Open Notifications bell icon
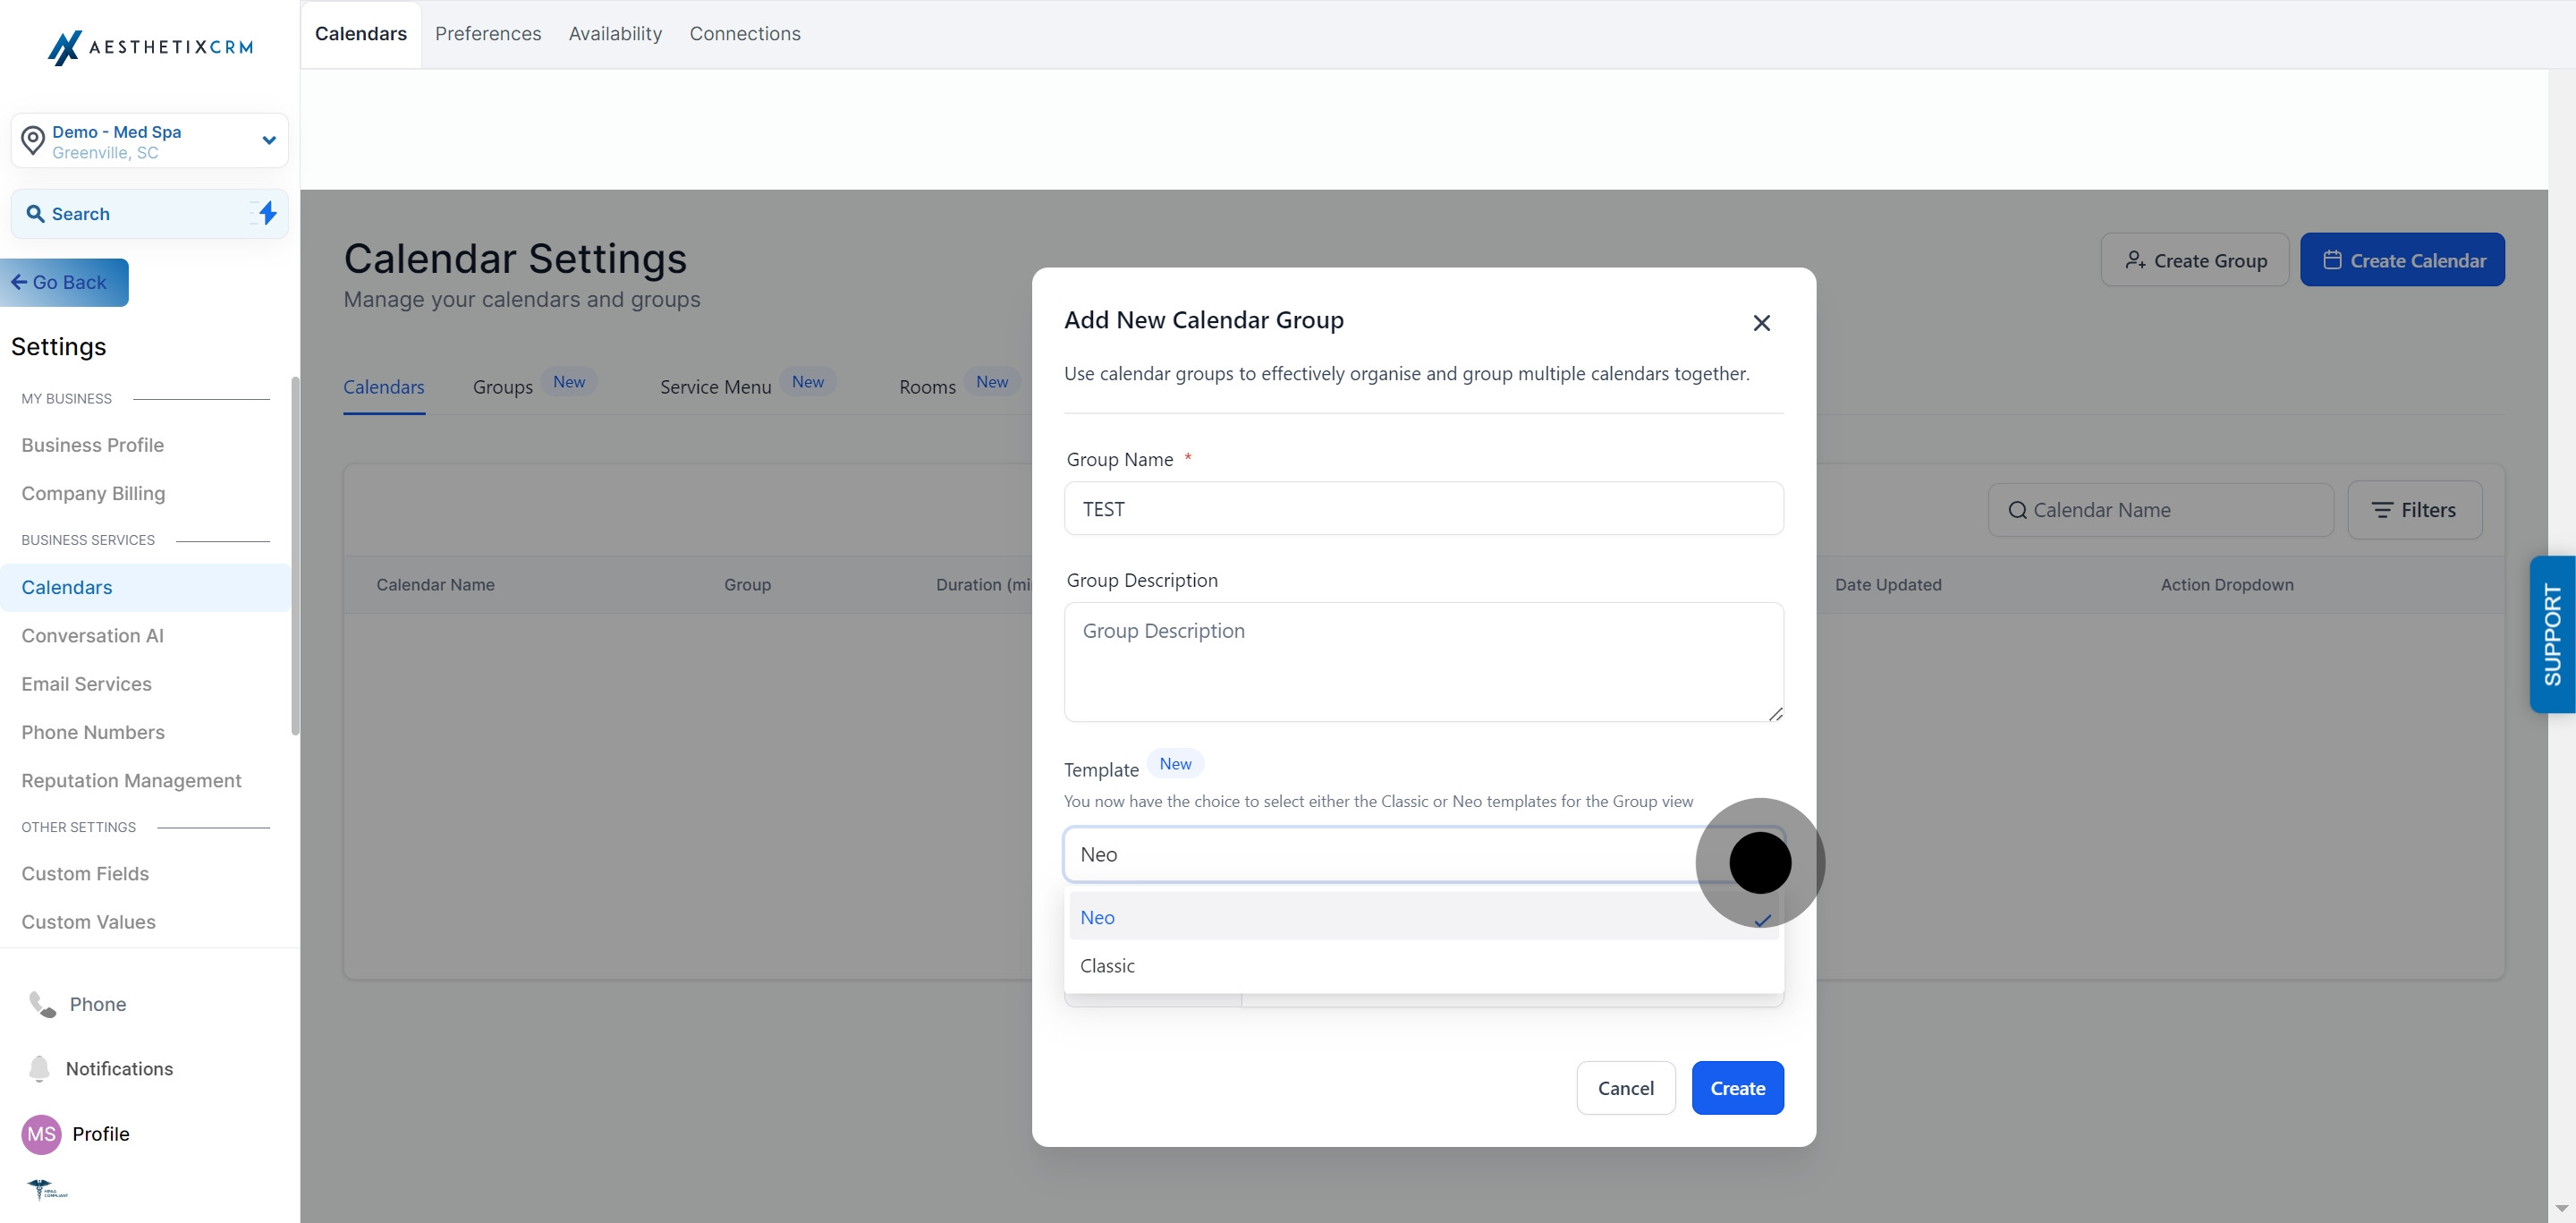Viewport: 2576px width, 1223px height. click(39, 1068)
